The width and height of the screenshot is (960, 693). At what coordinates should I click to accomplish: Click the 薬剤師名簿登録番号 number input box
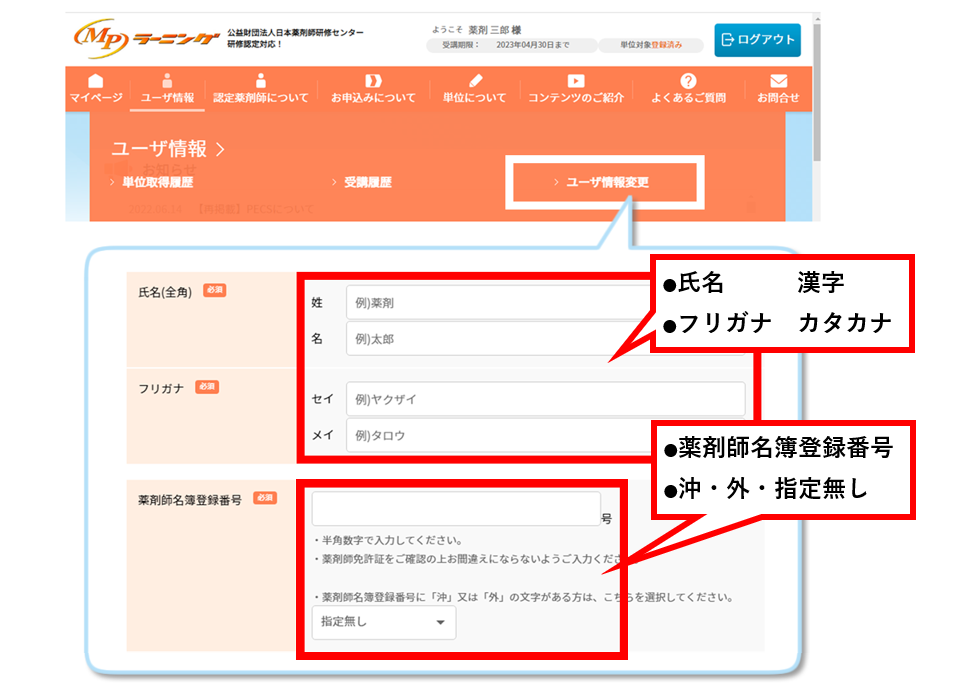pyautogui.click(x=456, y=509)
